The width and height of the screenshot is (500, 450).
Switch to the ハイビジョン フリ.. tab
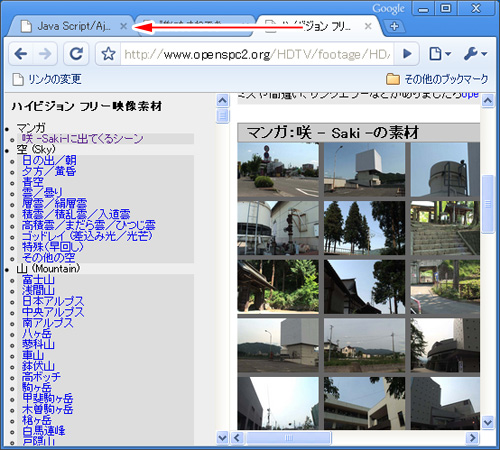click(x=317, y=26)
